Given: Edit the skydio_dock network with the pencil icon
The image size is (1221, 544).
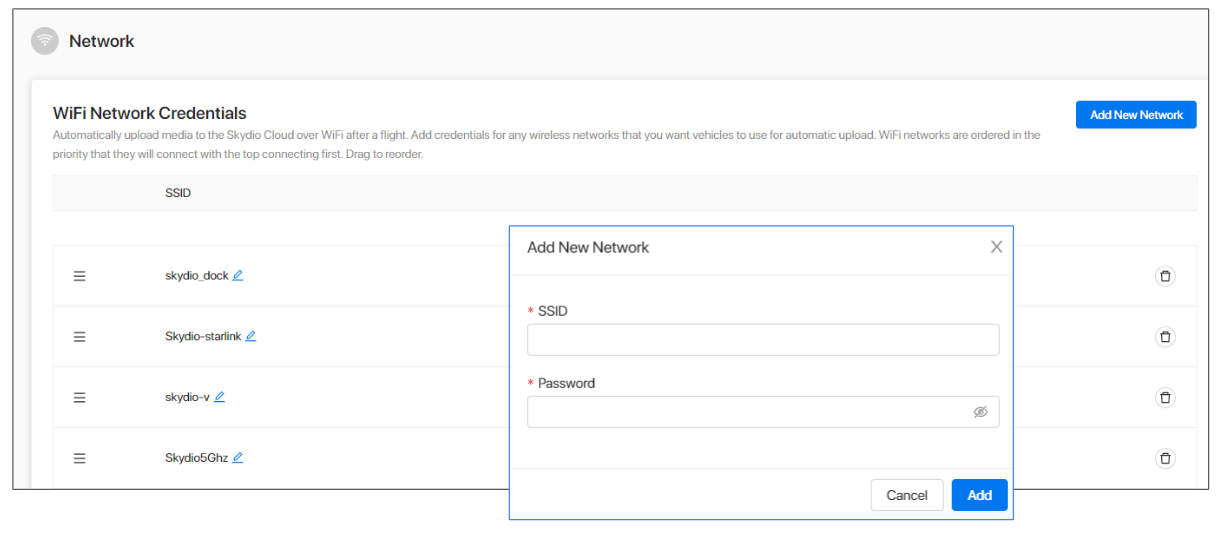Looking at the screenshot, I should 238,275.
